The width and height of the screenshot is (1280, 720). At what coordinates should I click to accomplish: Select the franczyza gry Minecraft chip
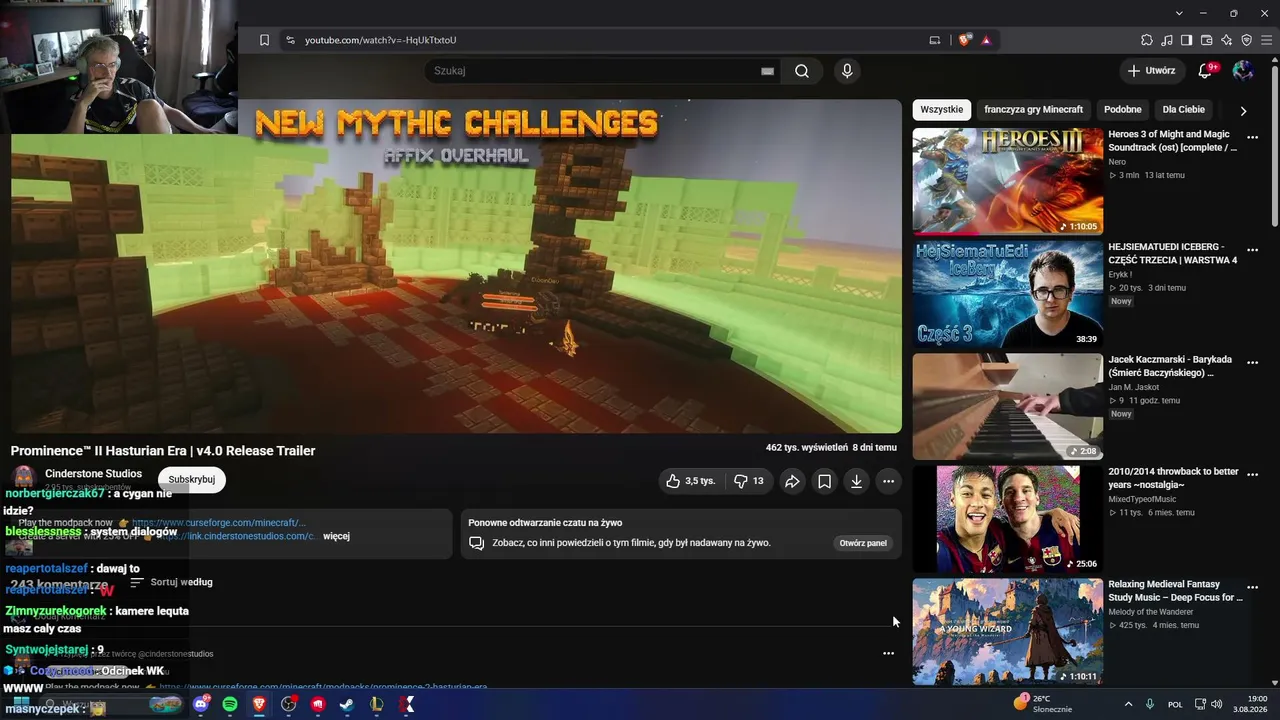(x=1033, y=110)
